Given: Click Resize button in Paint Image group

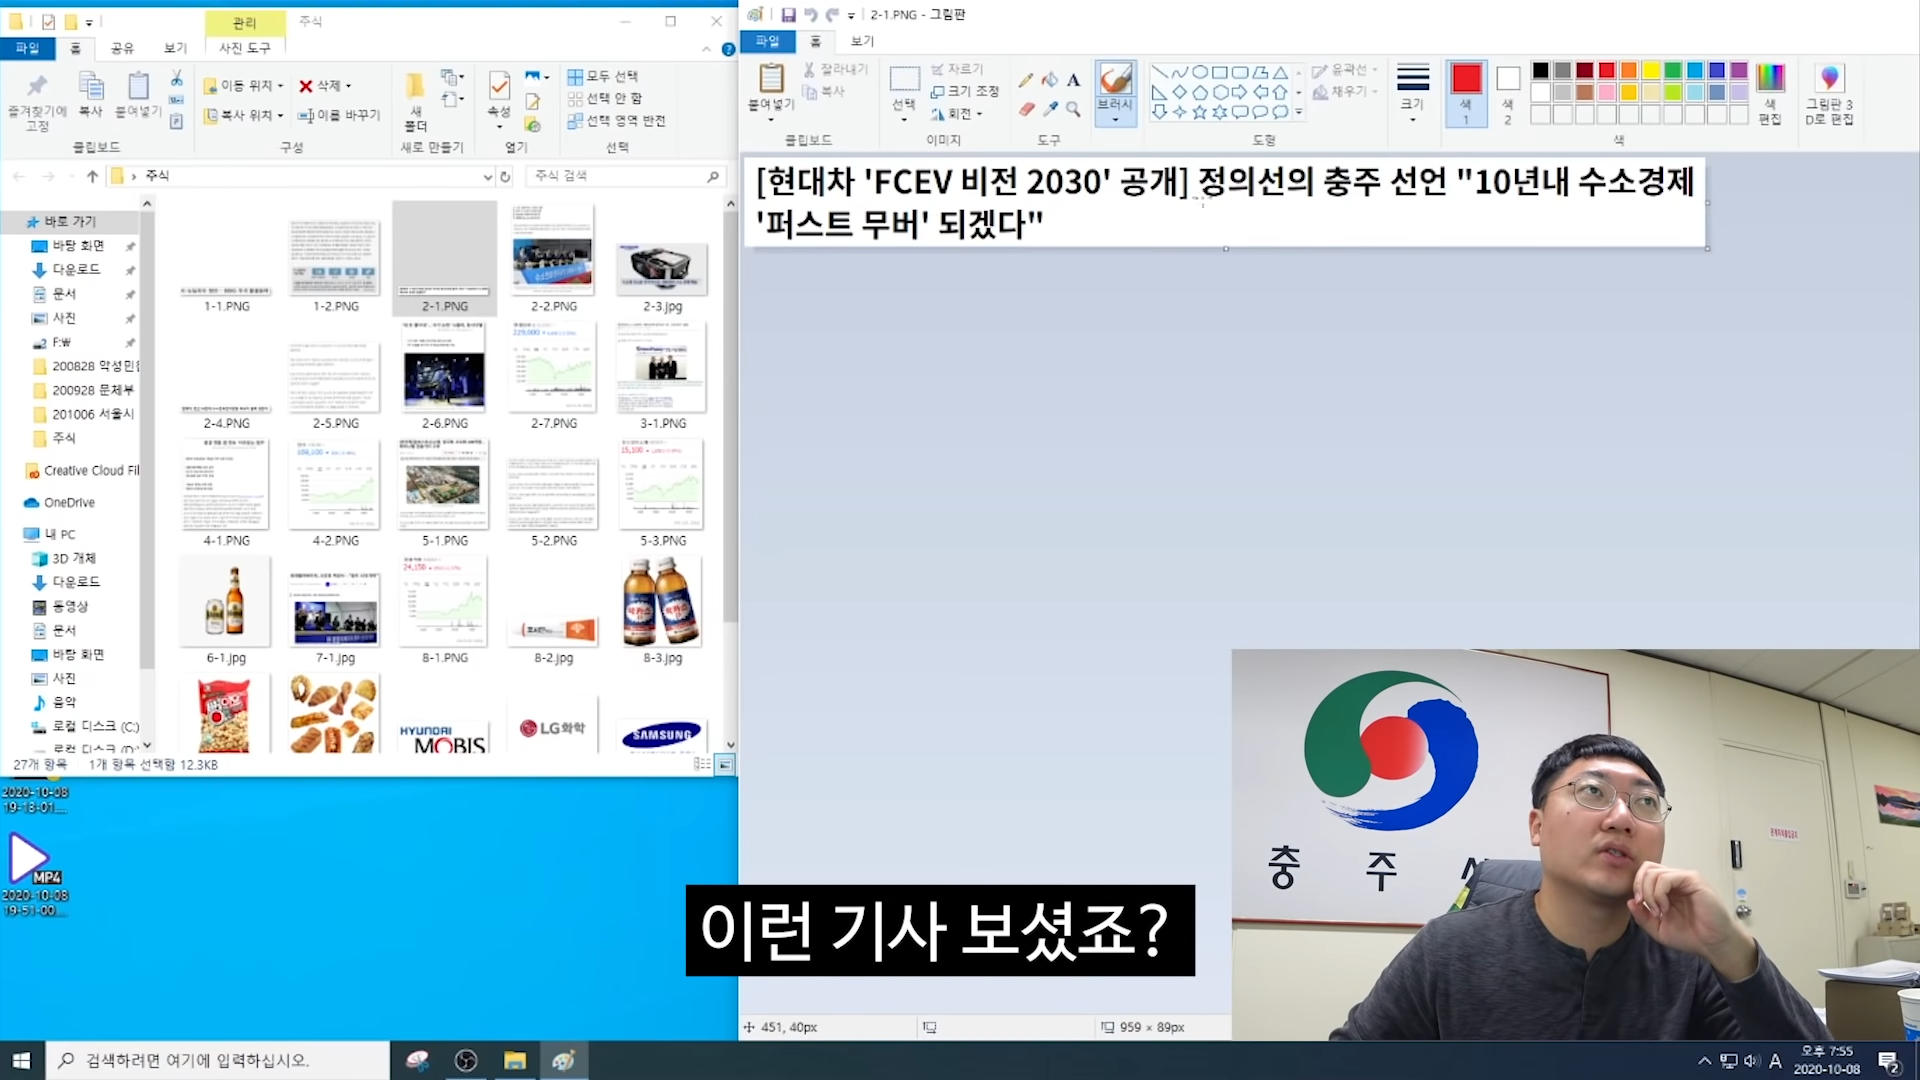Looking at the screenshot, I should tap(964, 91).
